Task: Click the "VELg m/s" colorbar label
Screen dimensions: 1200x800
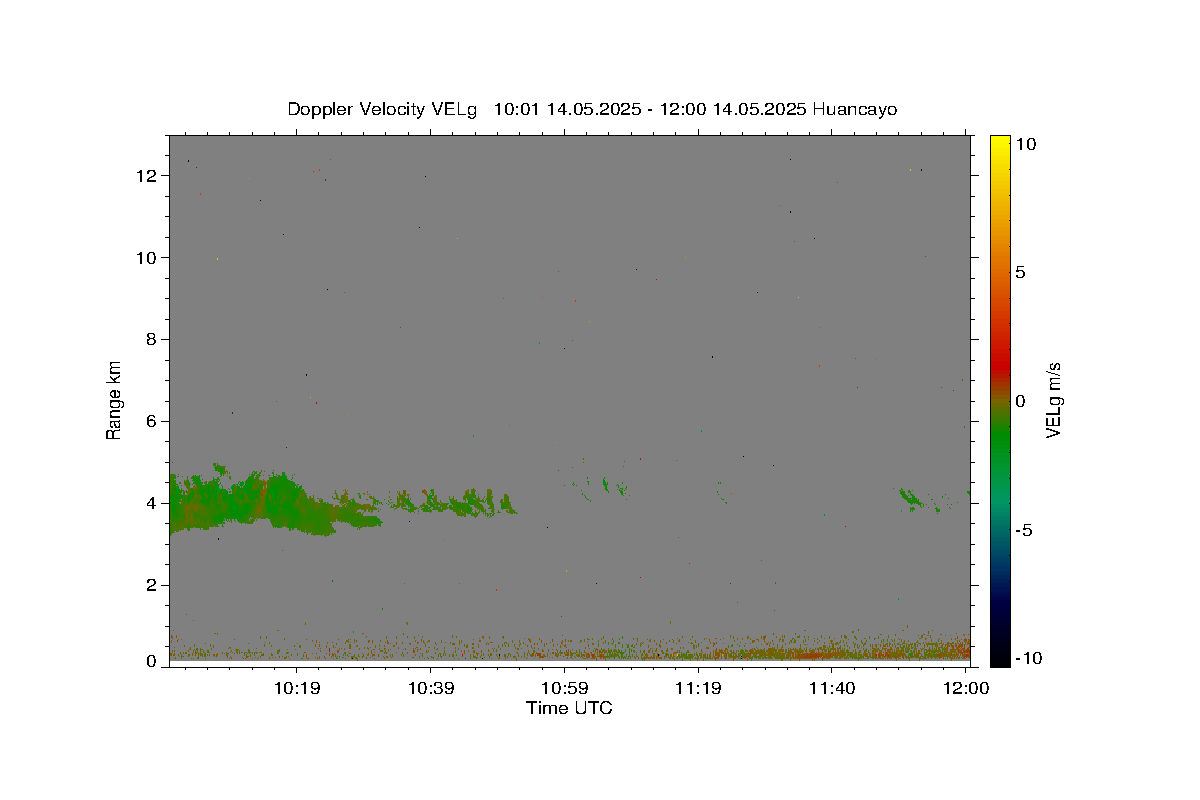Action: pos(1052,400)
